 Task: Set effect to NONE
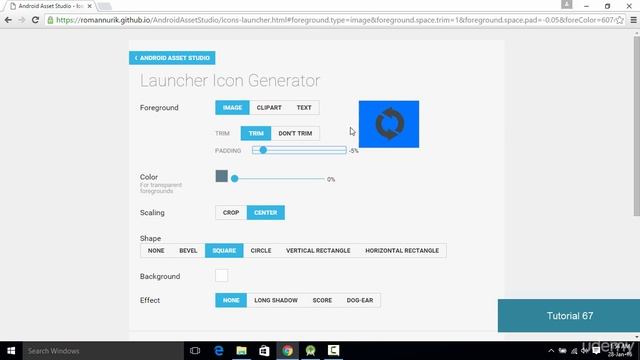231,300
